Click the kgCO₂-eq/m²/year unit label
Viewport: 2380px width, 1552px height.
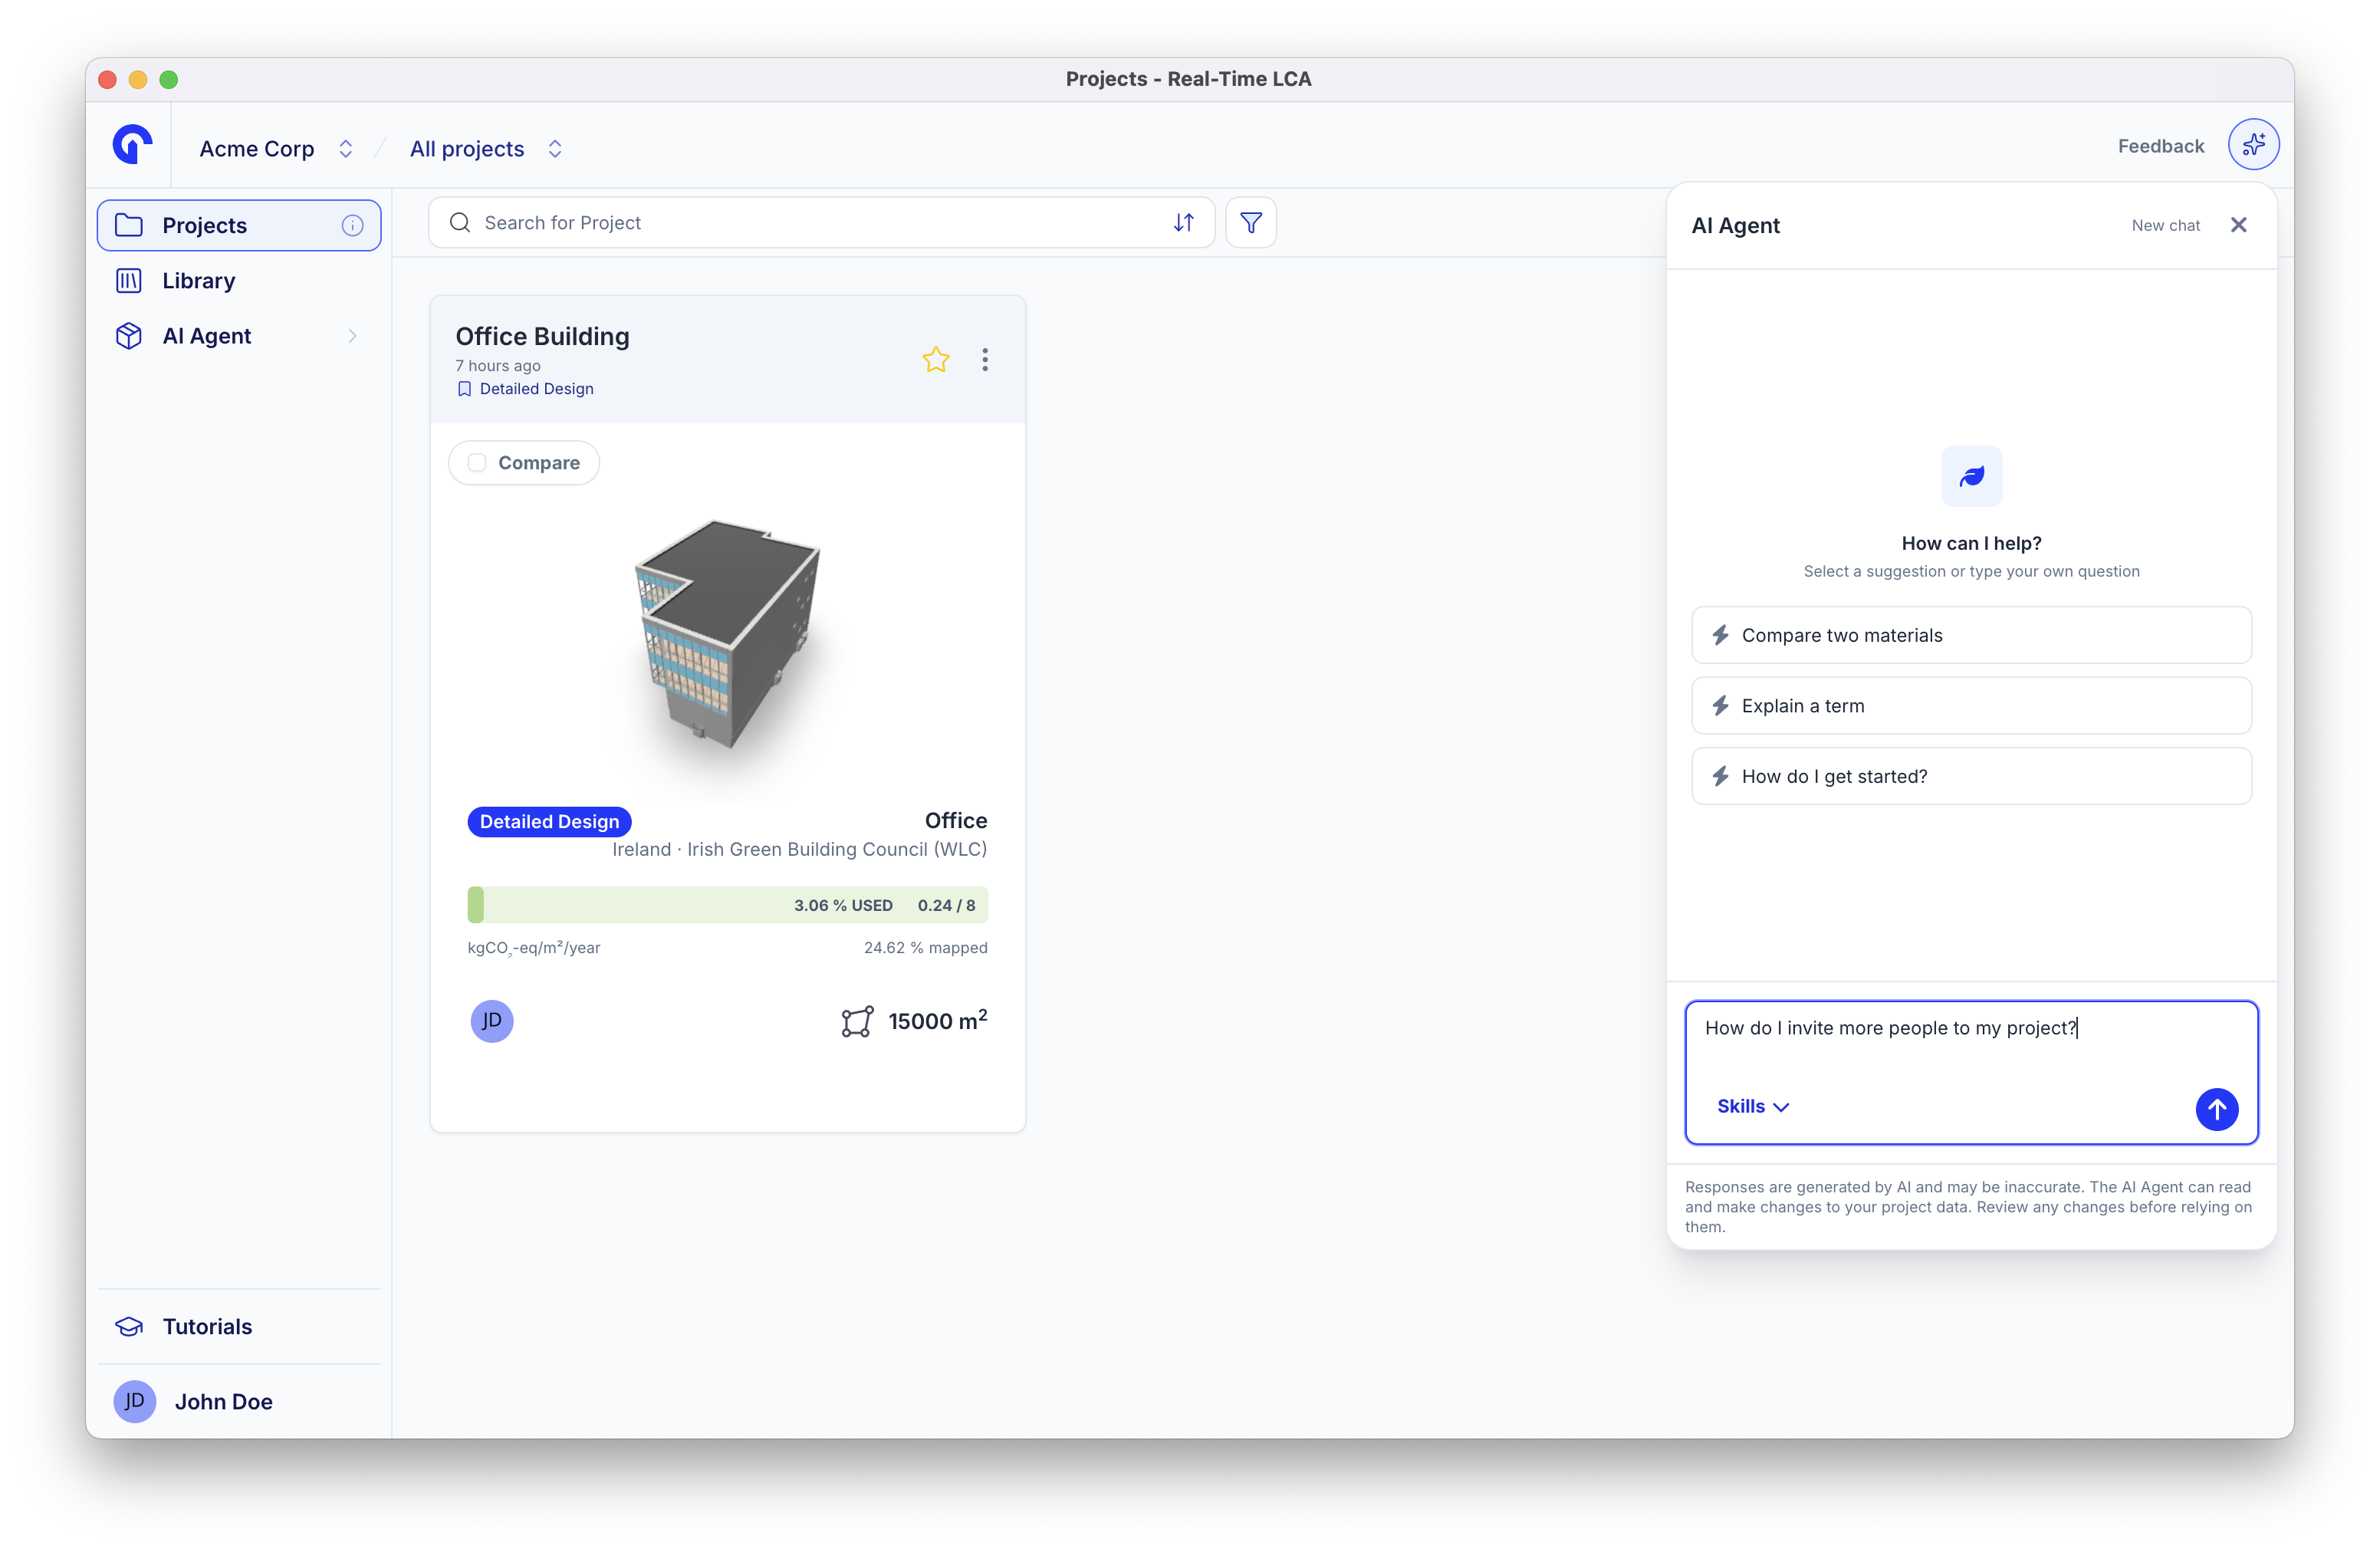click(534, 948)
